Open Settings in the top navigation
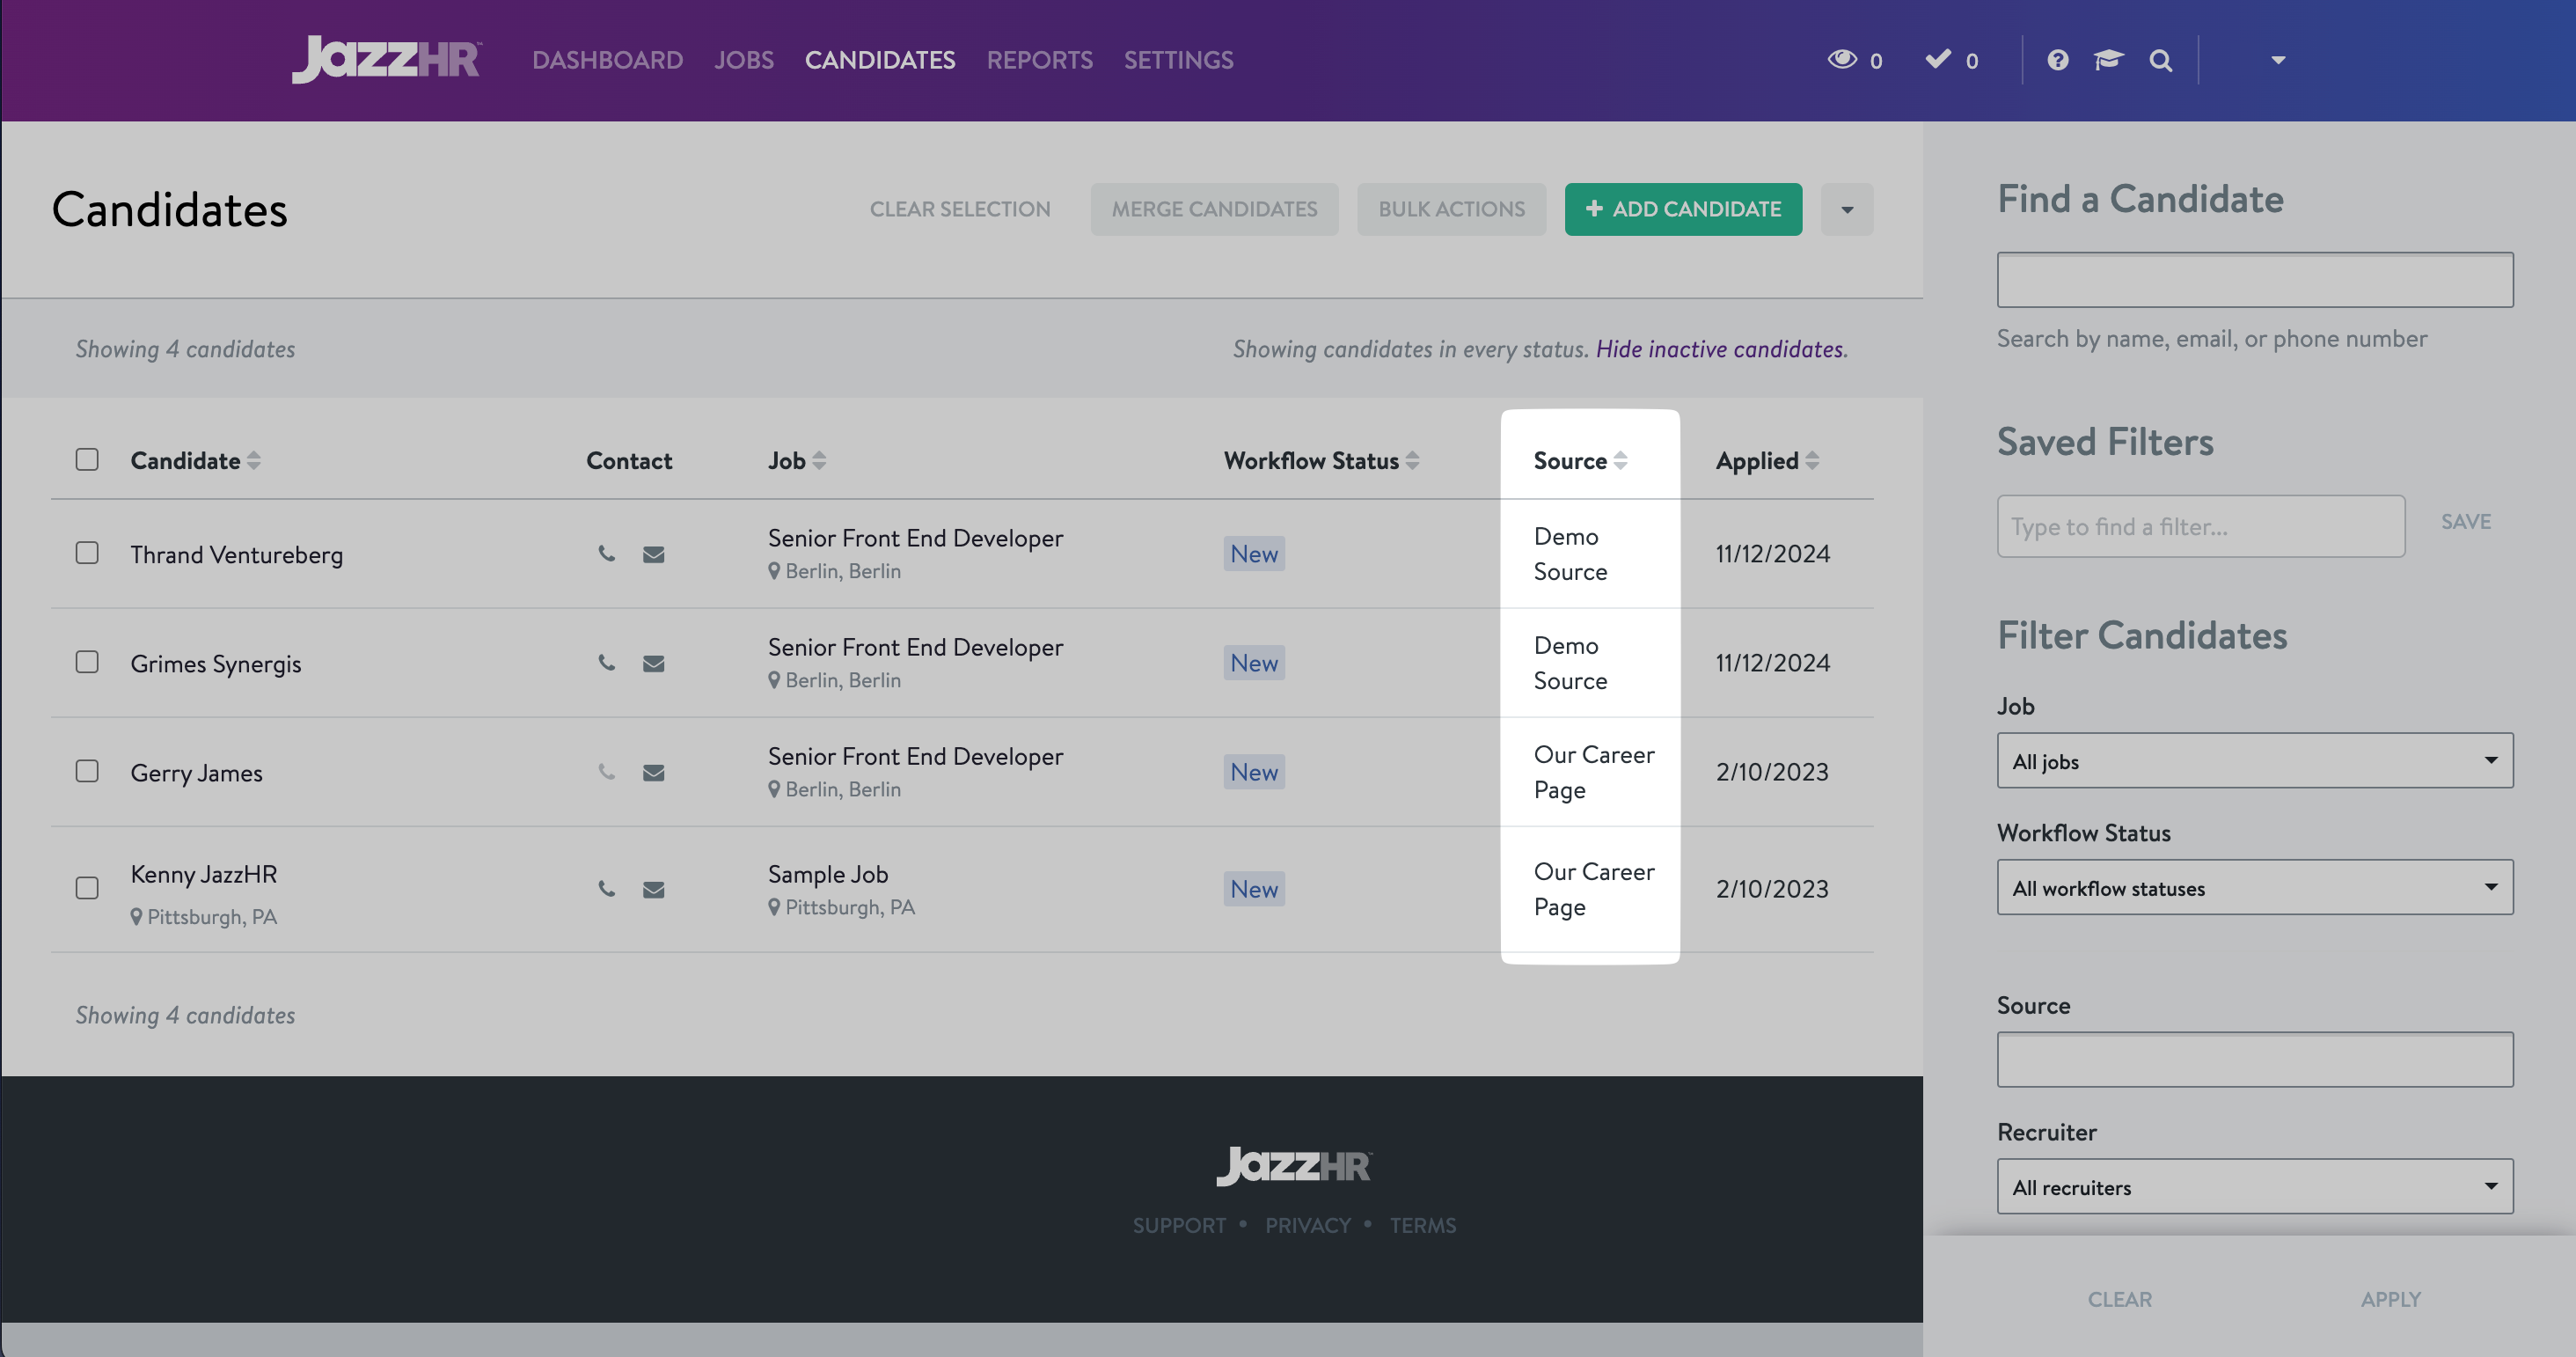Screen dimensions: 2576x1357 coord(1179,60)
